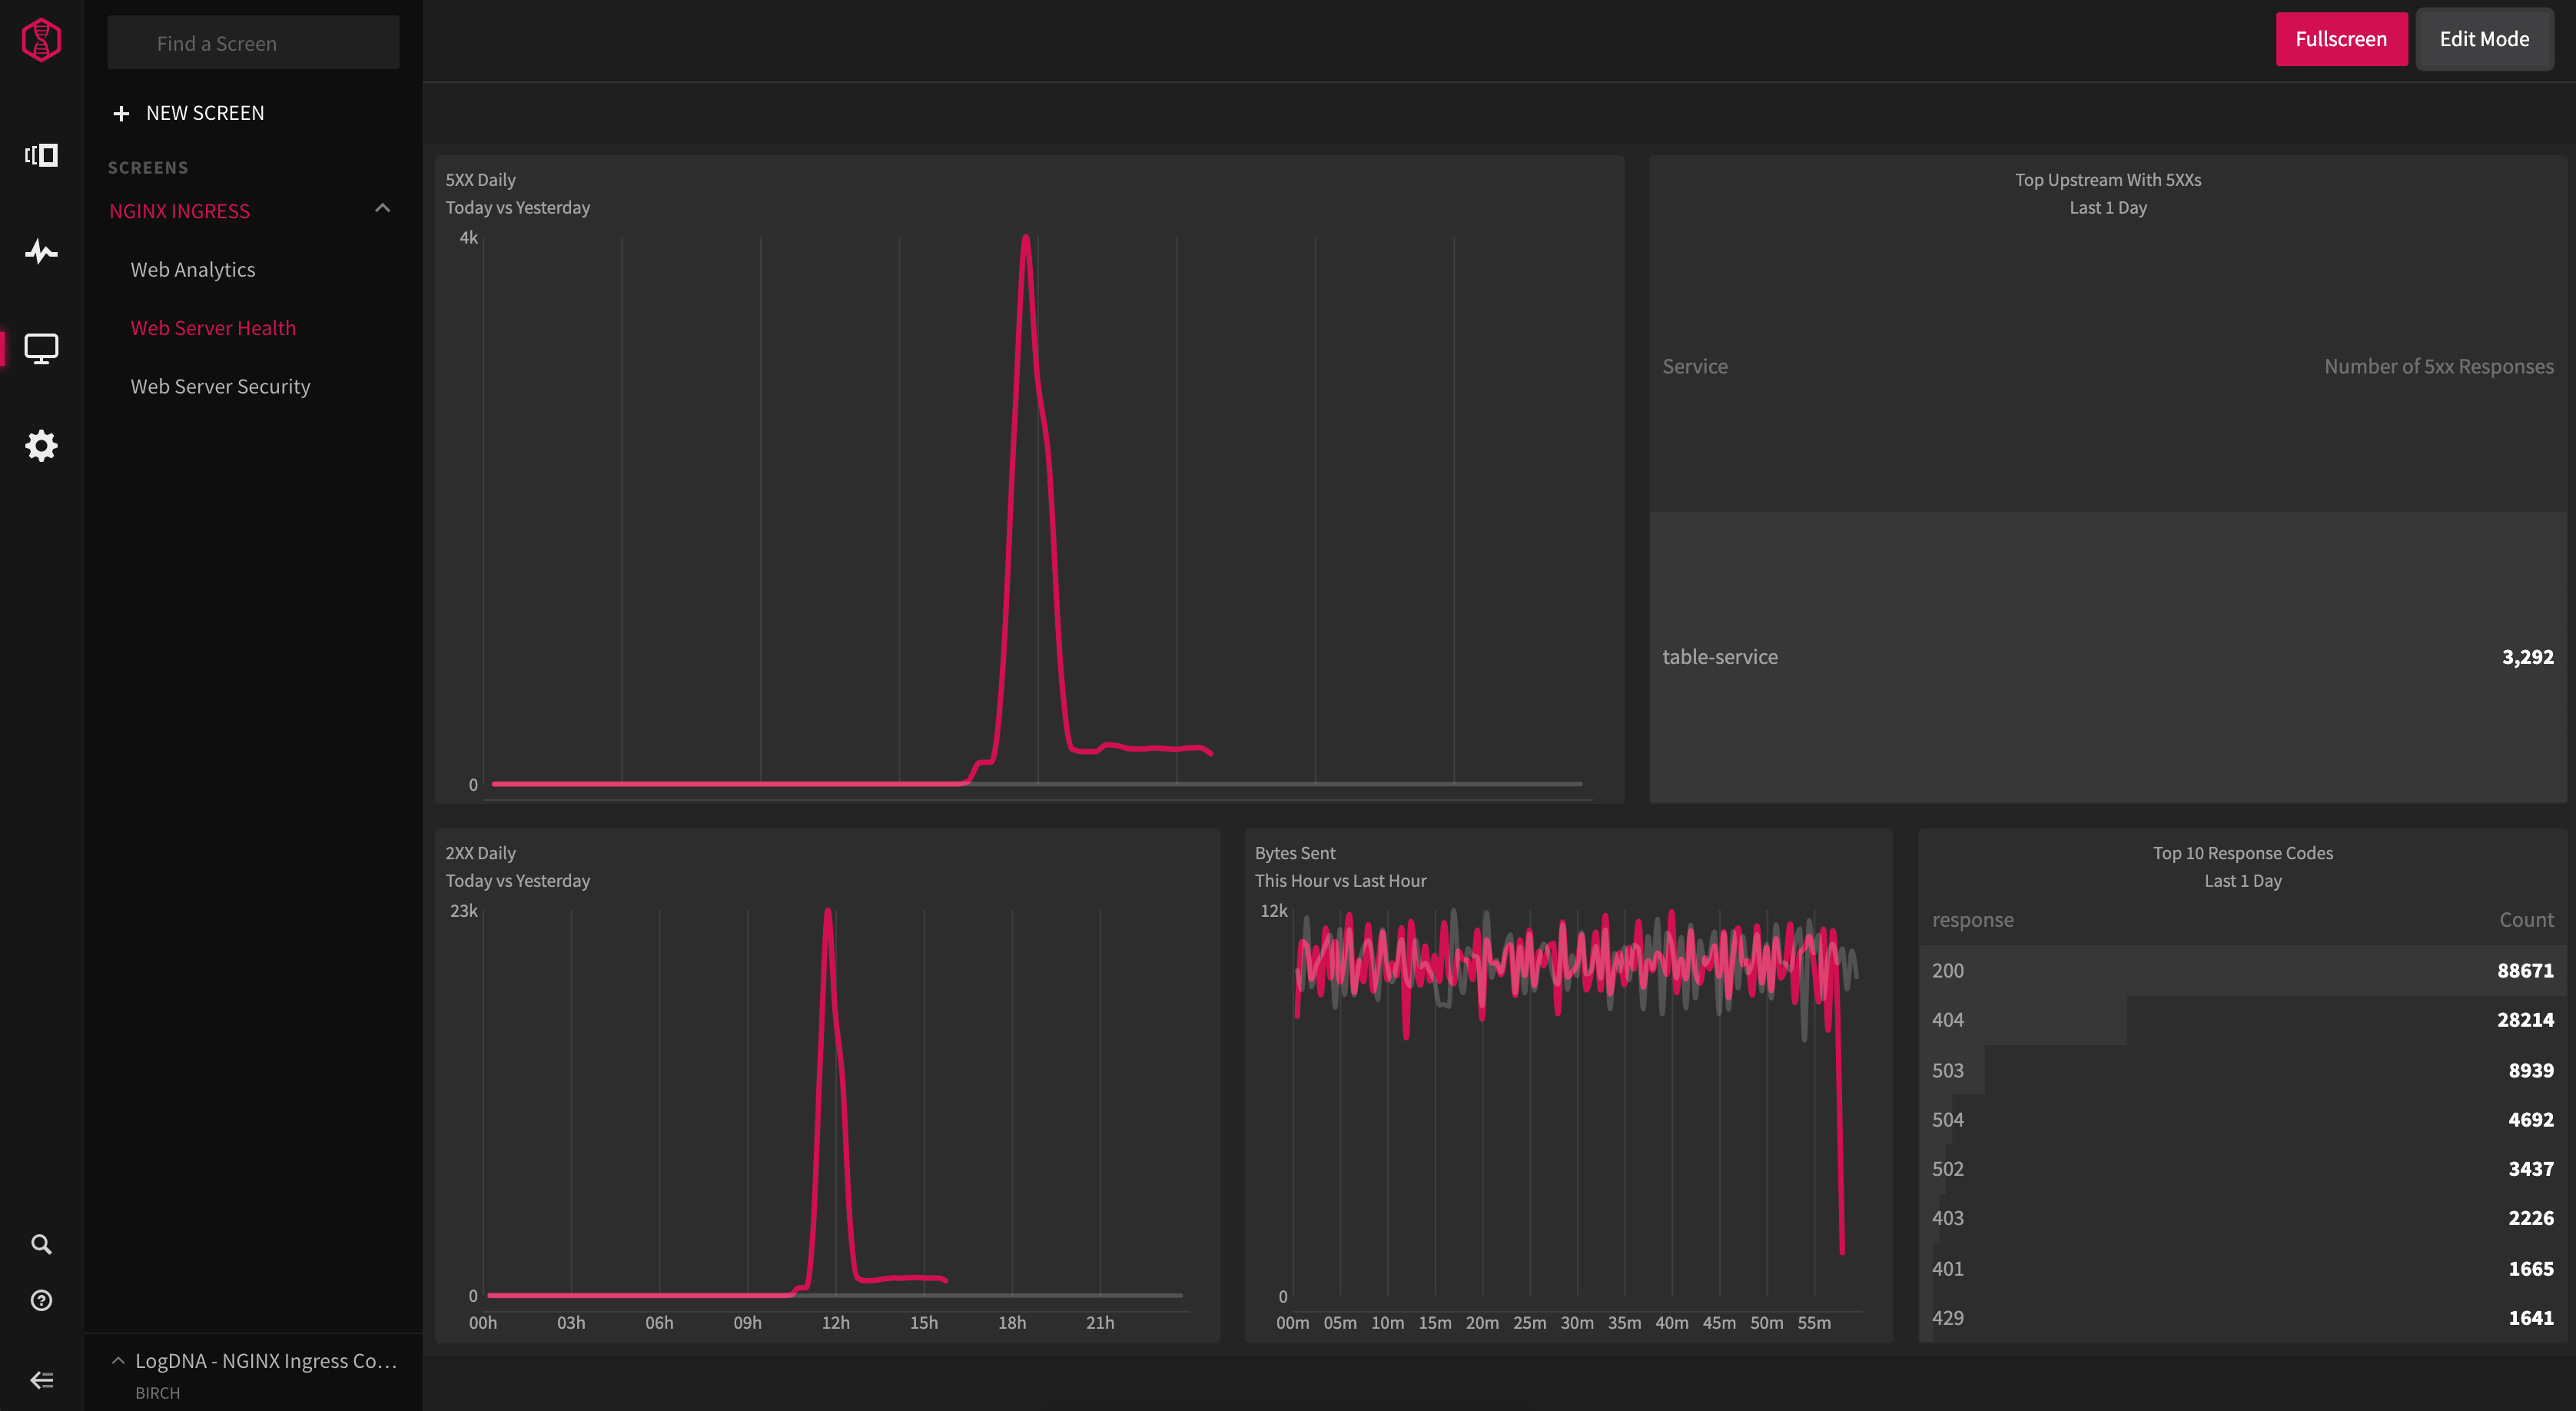Select the Web Server Health screen
The width and height of the screenshot is (2576, 1411).
click(213, 328)
